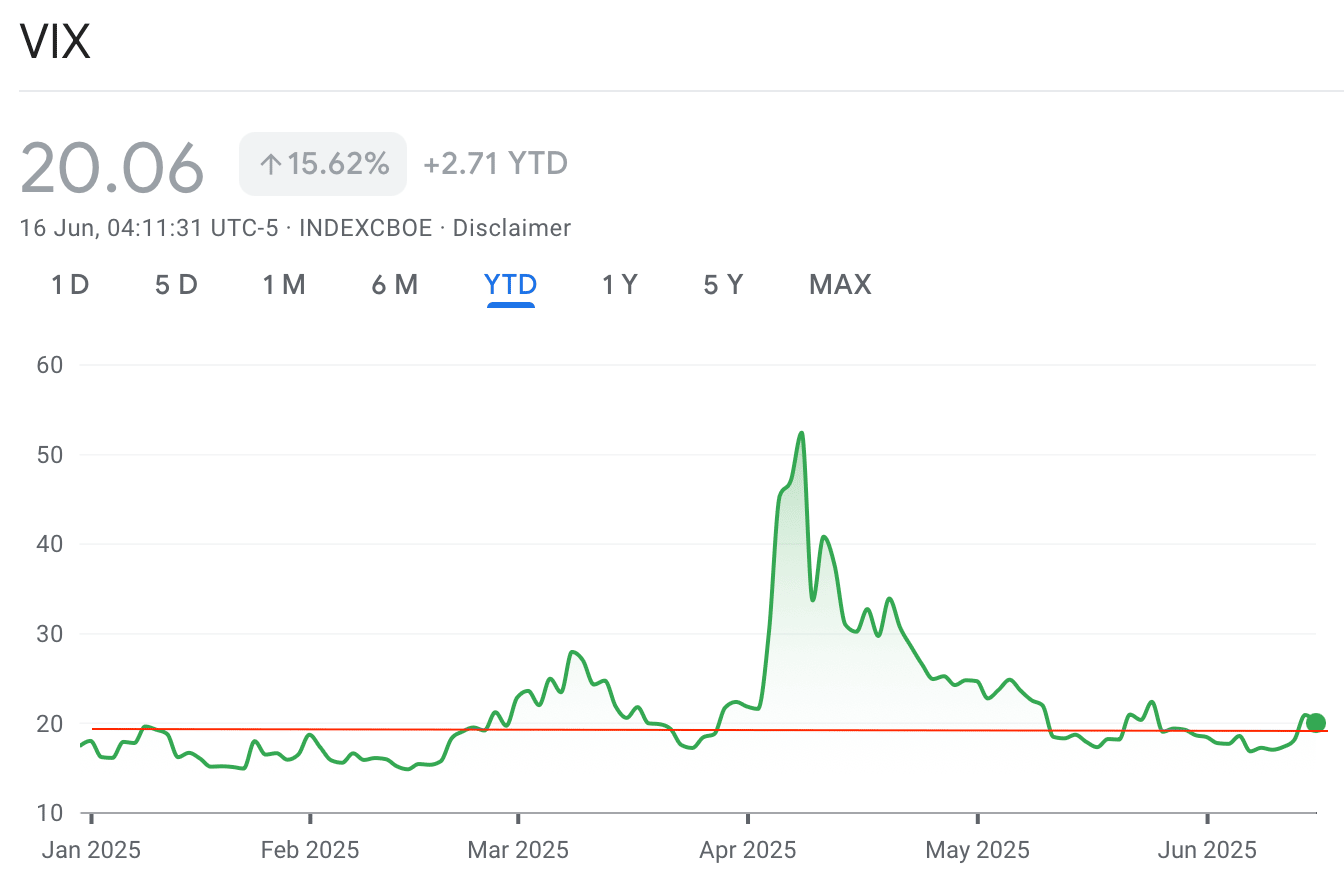
Task: Select the 1 D range tab
Action: pyautogui.click(x=70, y=285)
